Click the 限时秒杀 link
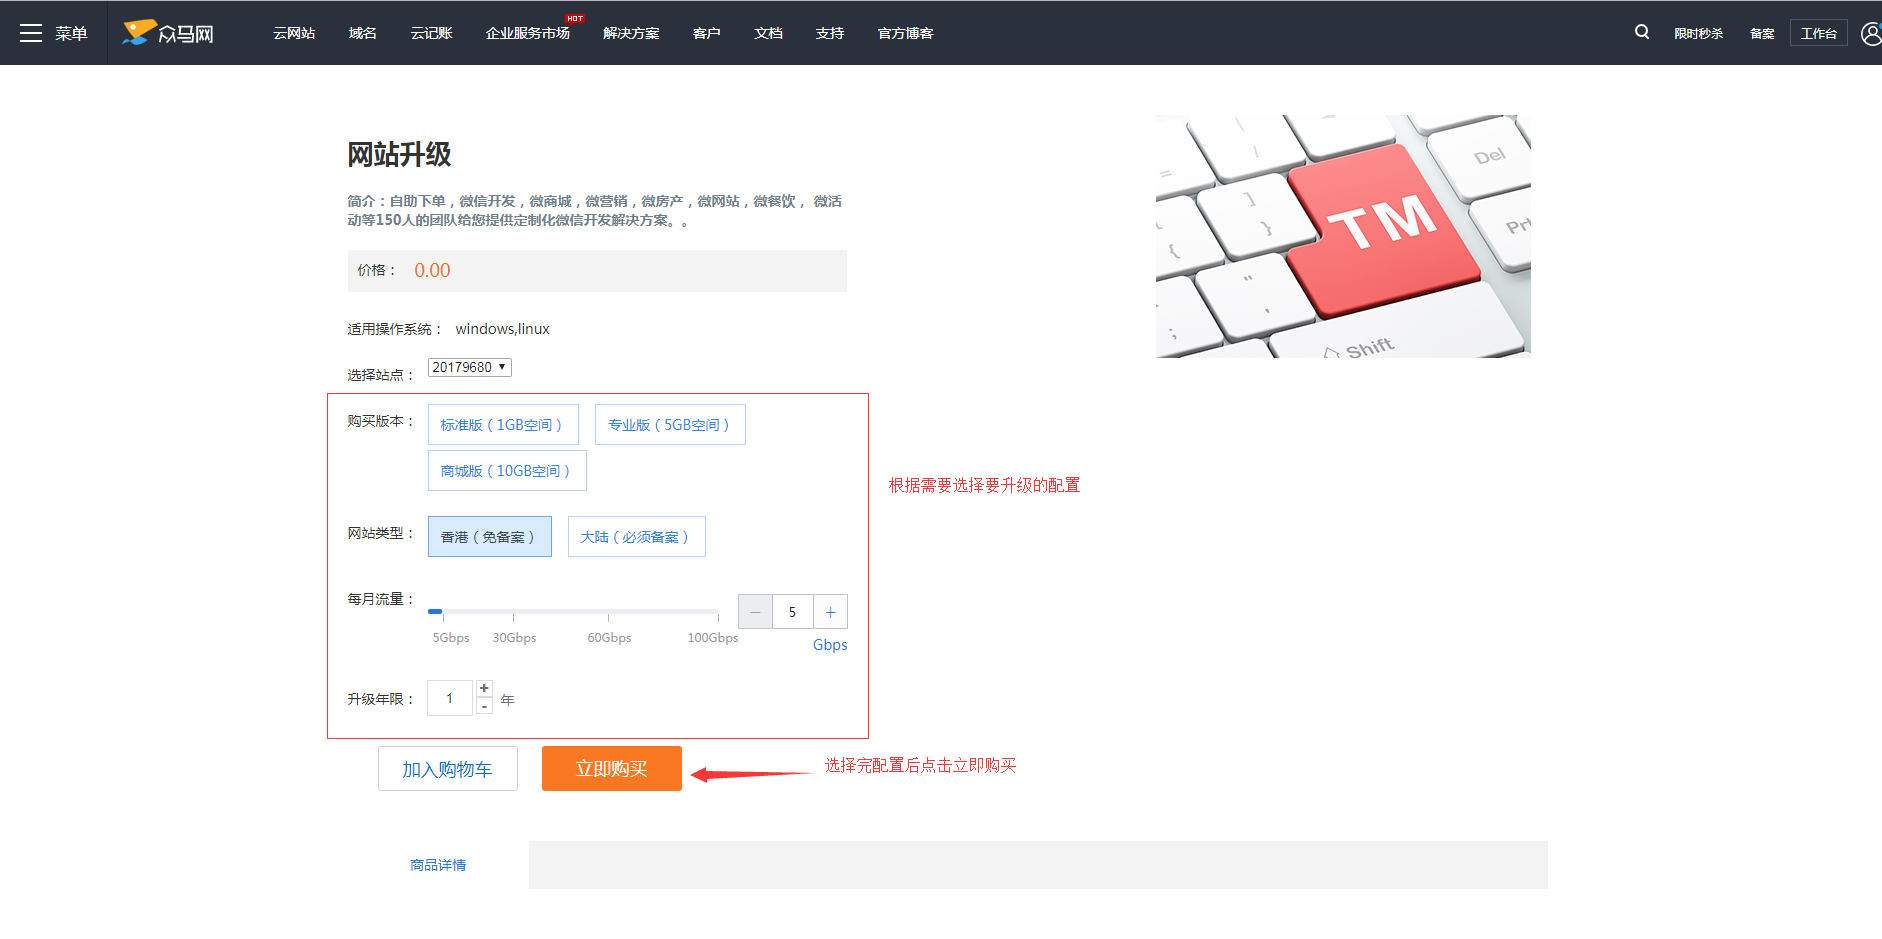 (1698, 33)
